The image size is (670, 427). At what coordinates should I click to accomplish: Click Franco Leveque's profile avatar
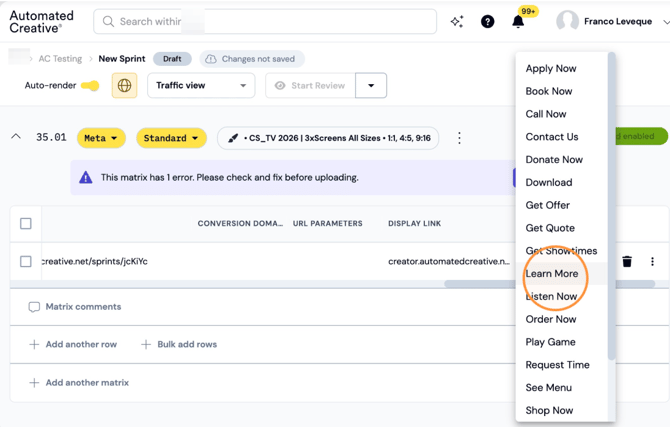567,21
